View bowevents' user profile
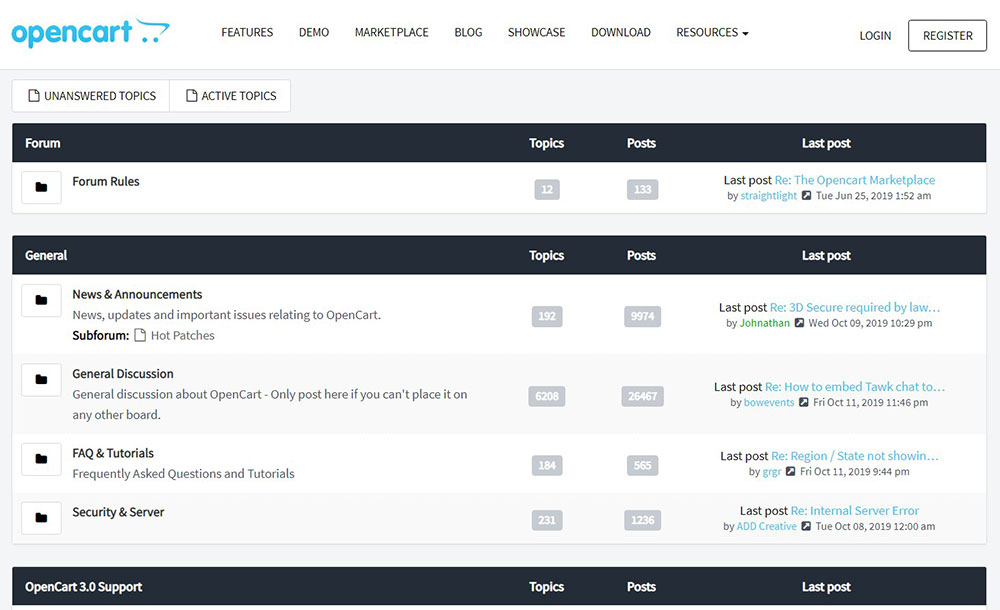Screen dimensions: 1000x610 click(769, 403)
